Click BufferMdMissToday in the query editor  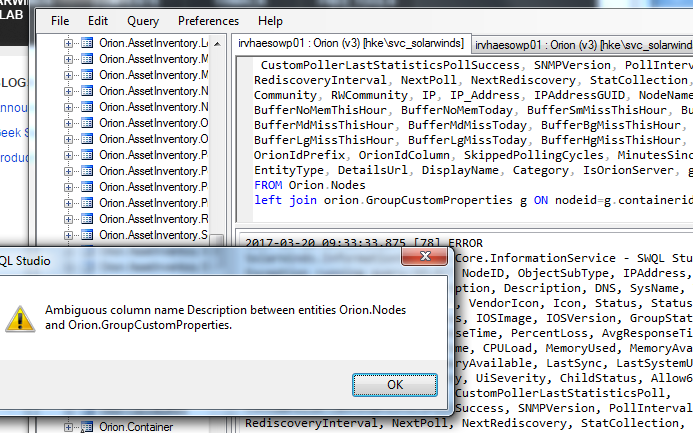click(x=467, y=125)
